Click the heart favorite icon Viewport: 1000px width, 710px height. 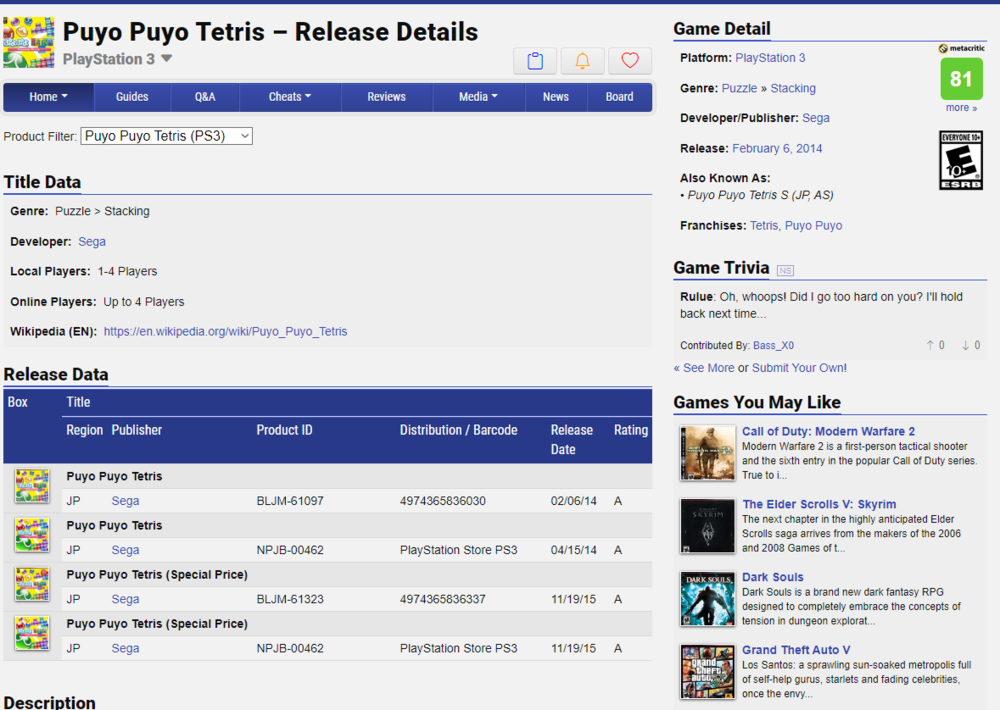[x=630, y=61]
